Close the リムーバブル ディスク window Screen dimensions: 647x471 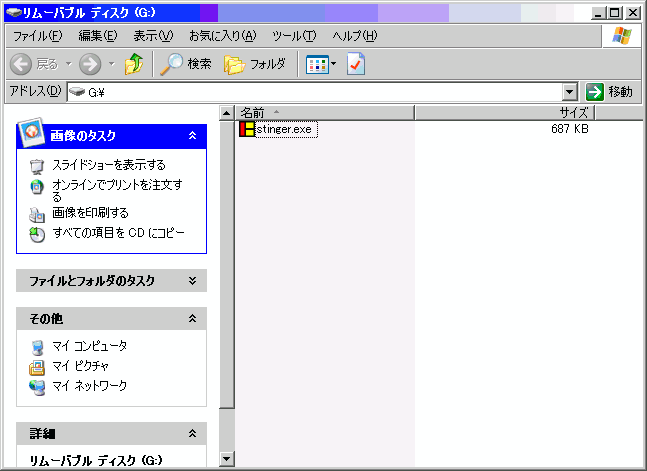[633, 13]
